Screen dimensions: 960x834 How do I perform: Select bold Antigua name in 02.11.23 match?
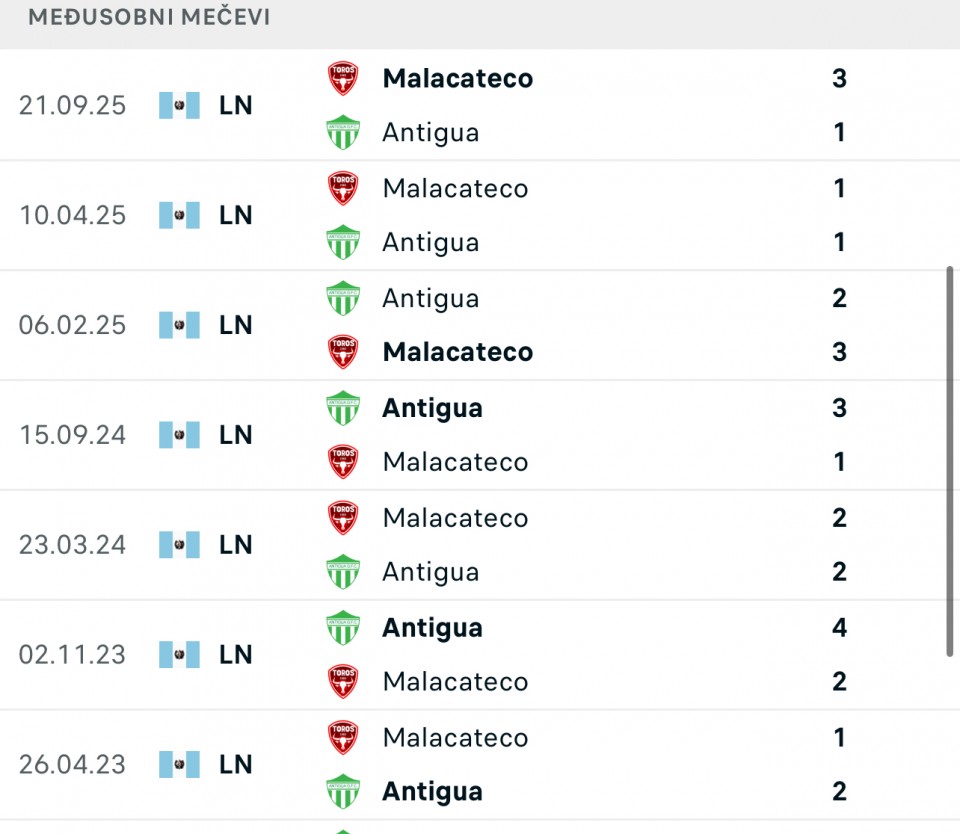432,628
